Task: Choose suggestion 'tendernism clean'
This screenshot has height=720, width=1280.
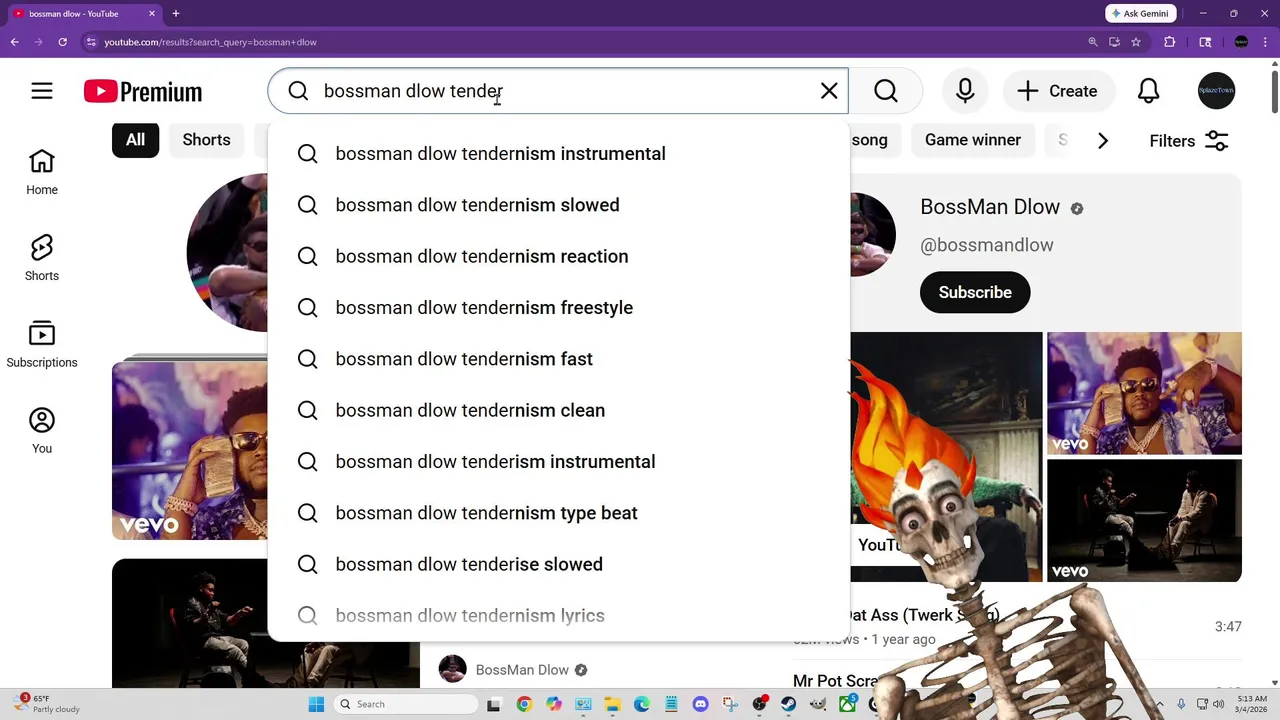Action: point(558,410)
